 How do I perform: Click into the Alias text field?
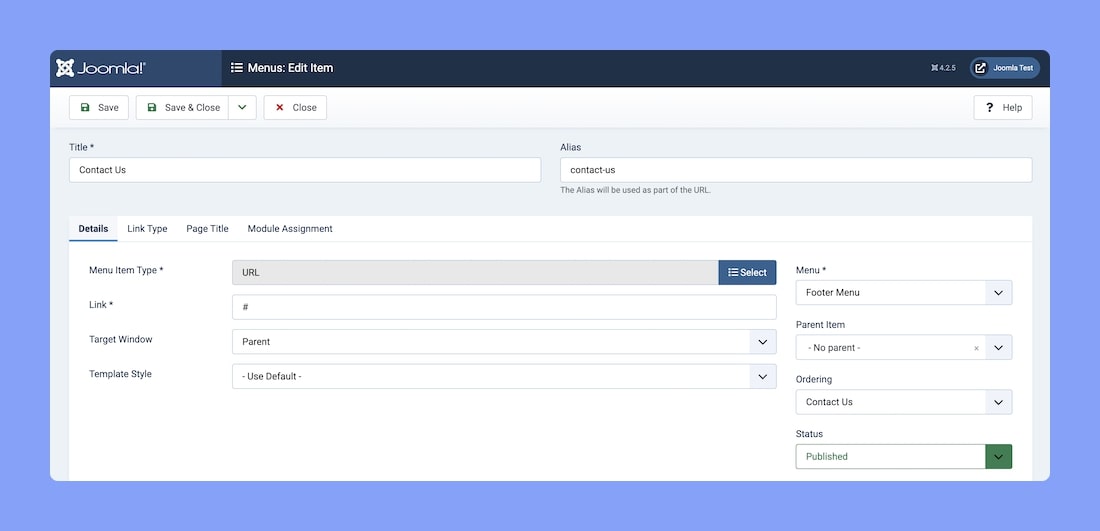[795, 170]
